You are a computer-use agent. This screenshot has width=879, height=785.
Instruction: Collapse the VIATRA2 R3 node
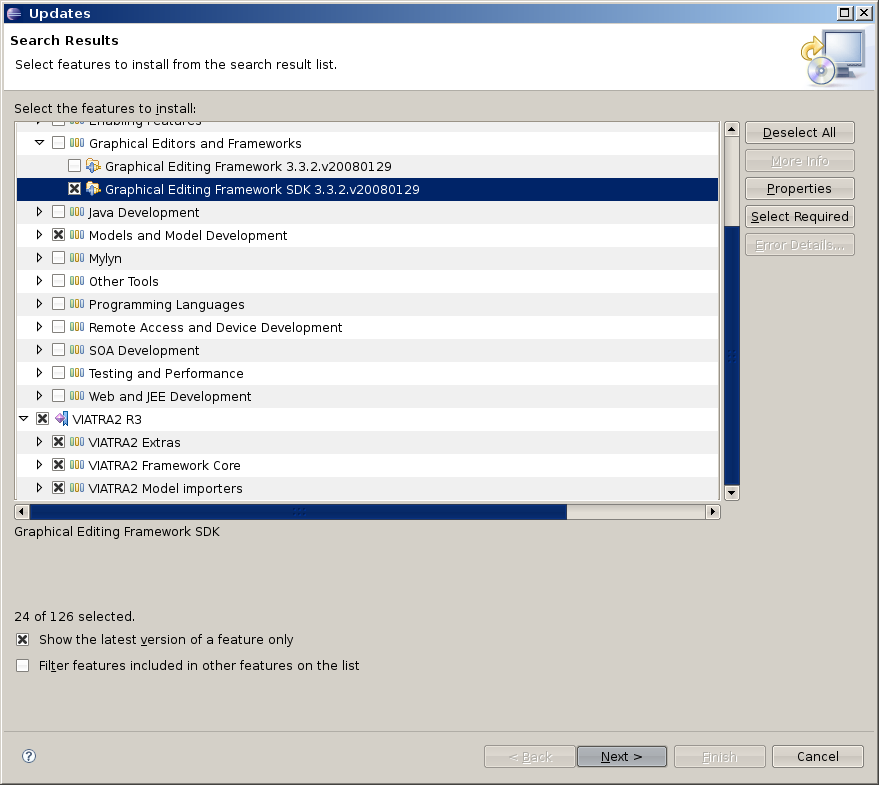24,418
